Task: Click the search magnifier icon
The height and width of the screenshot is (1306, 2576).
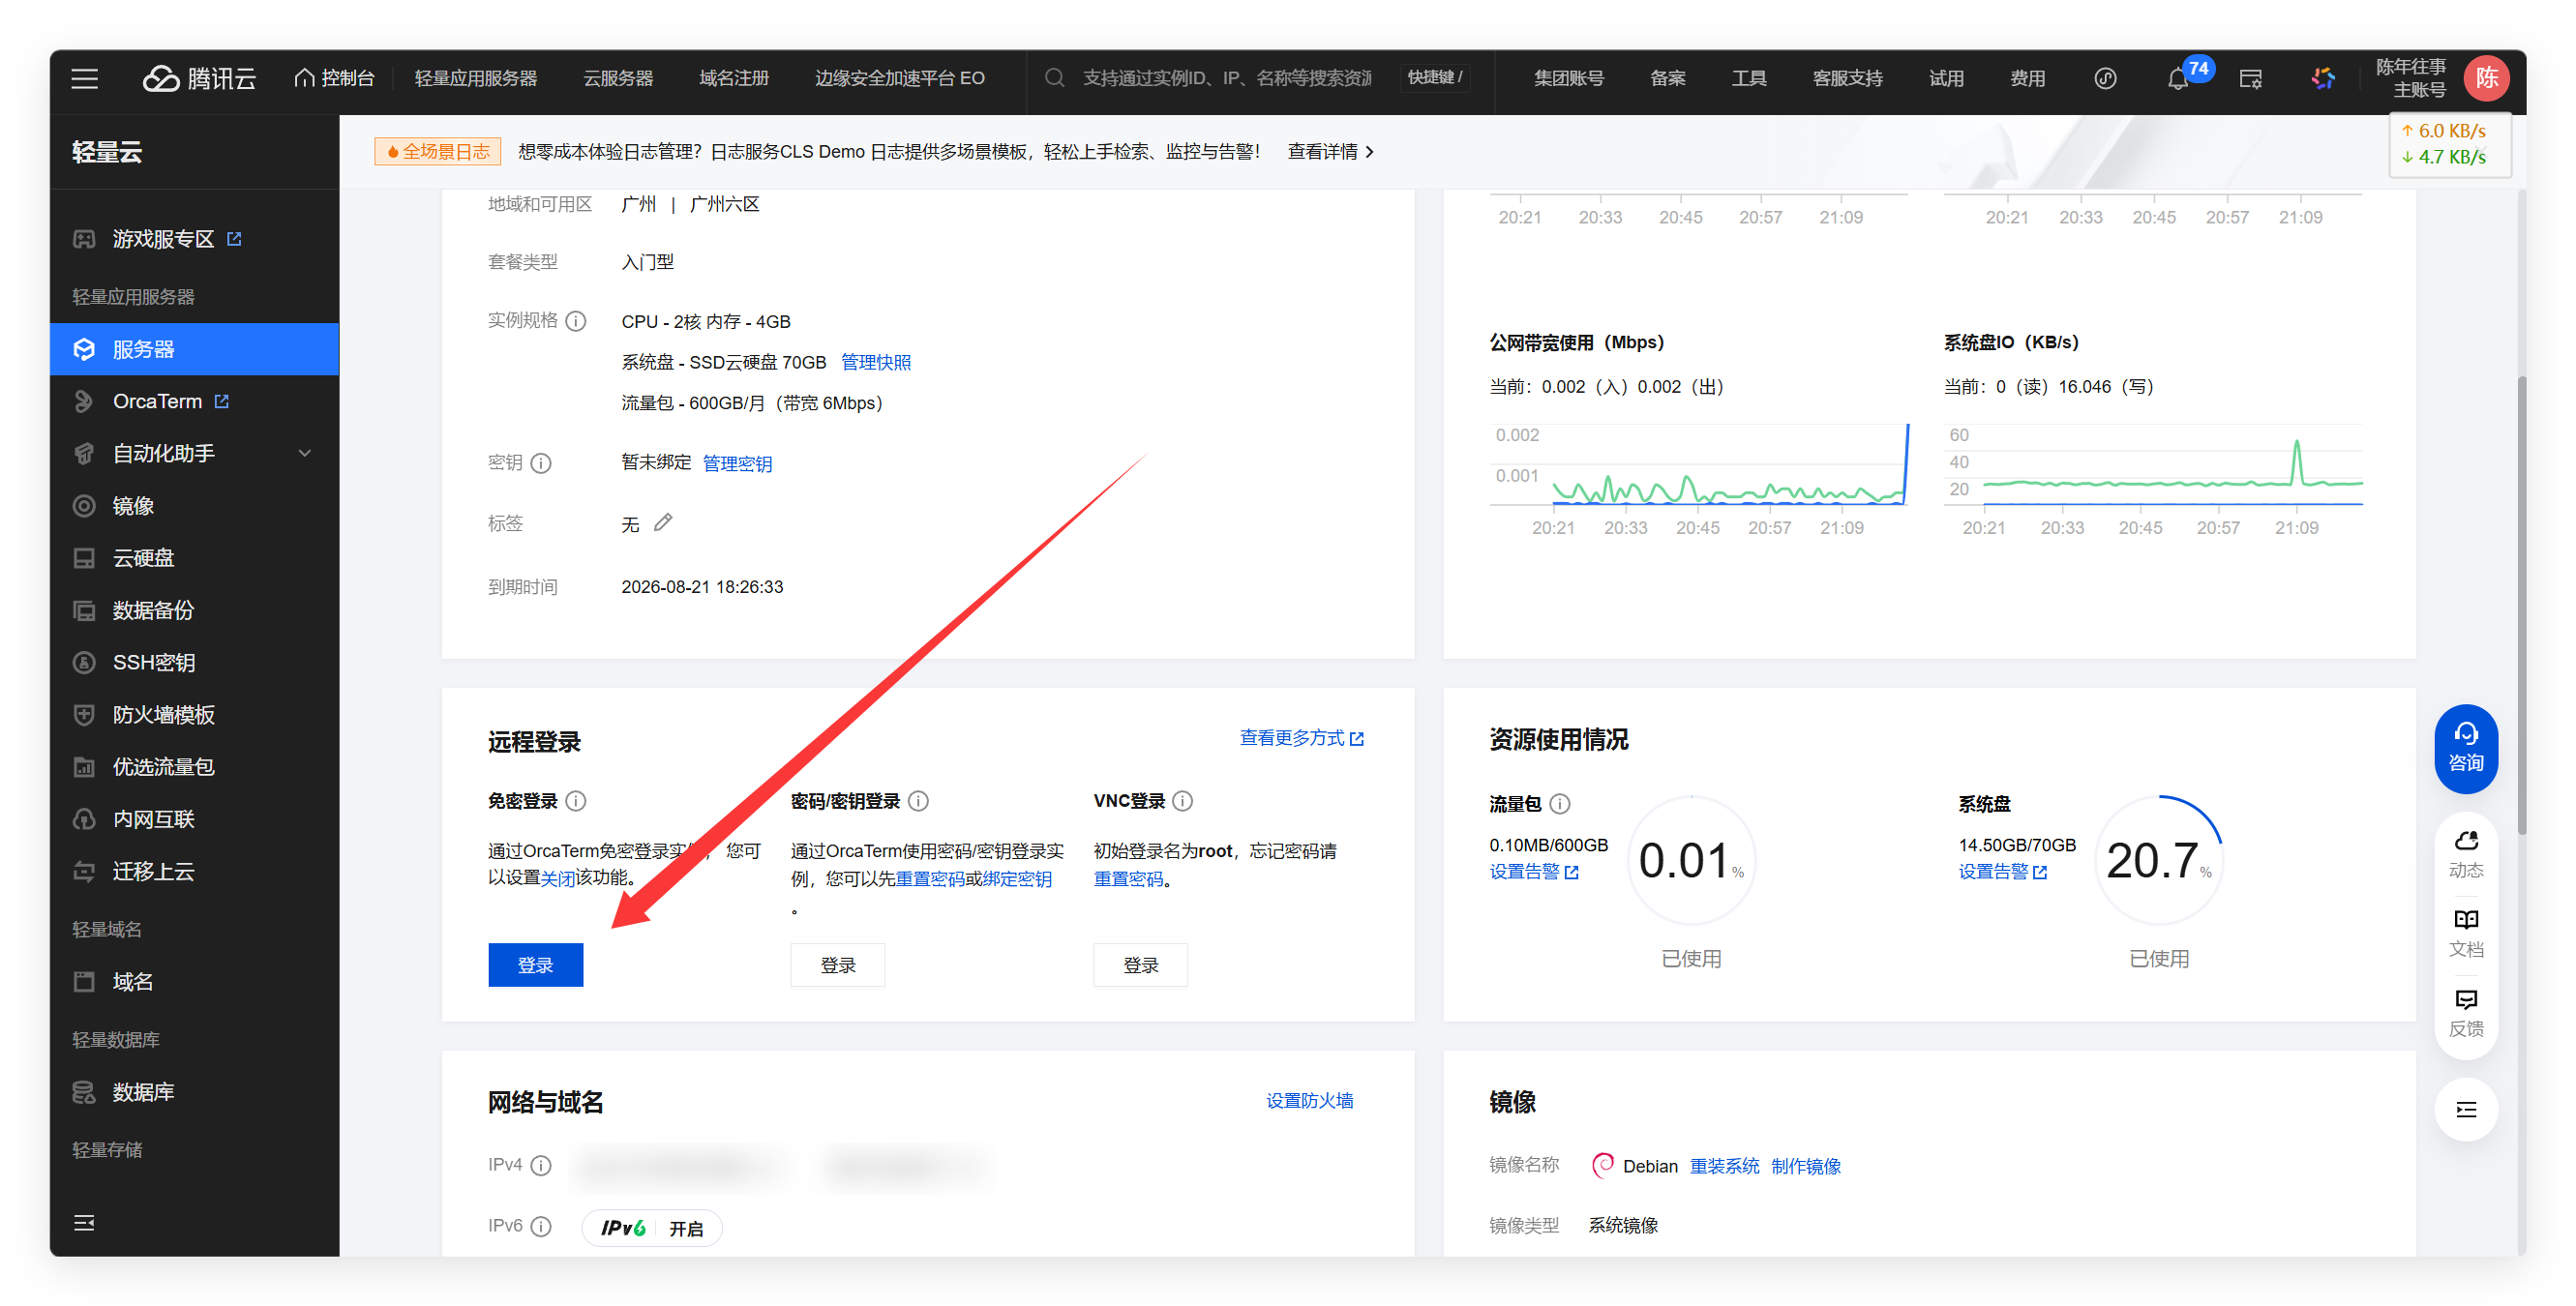Action: pos(1054,78)
